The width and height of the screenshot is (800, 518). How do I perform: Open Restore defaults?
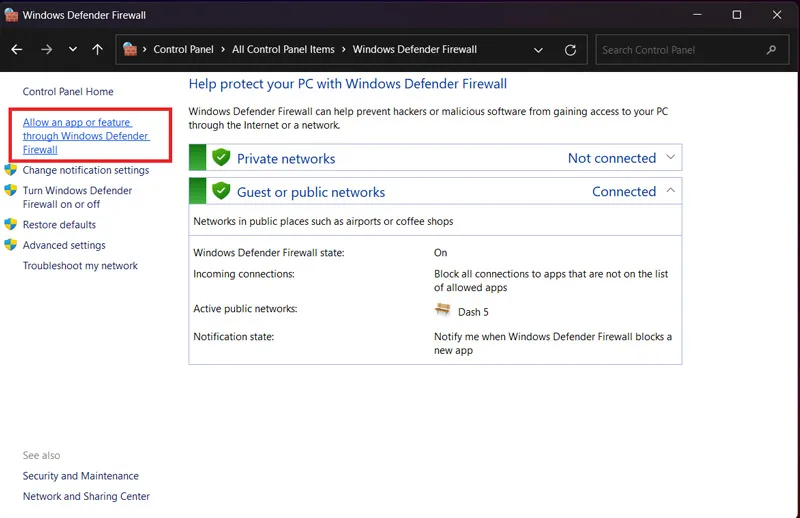click(x=59, y=225)
